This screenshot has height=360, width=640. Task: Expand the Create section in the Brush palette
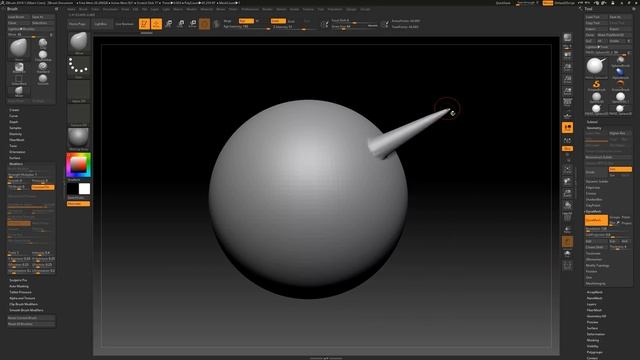click(14, 110)
